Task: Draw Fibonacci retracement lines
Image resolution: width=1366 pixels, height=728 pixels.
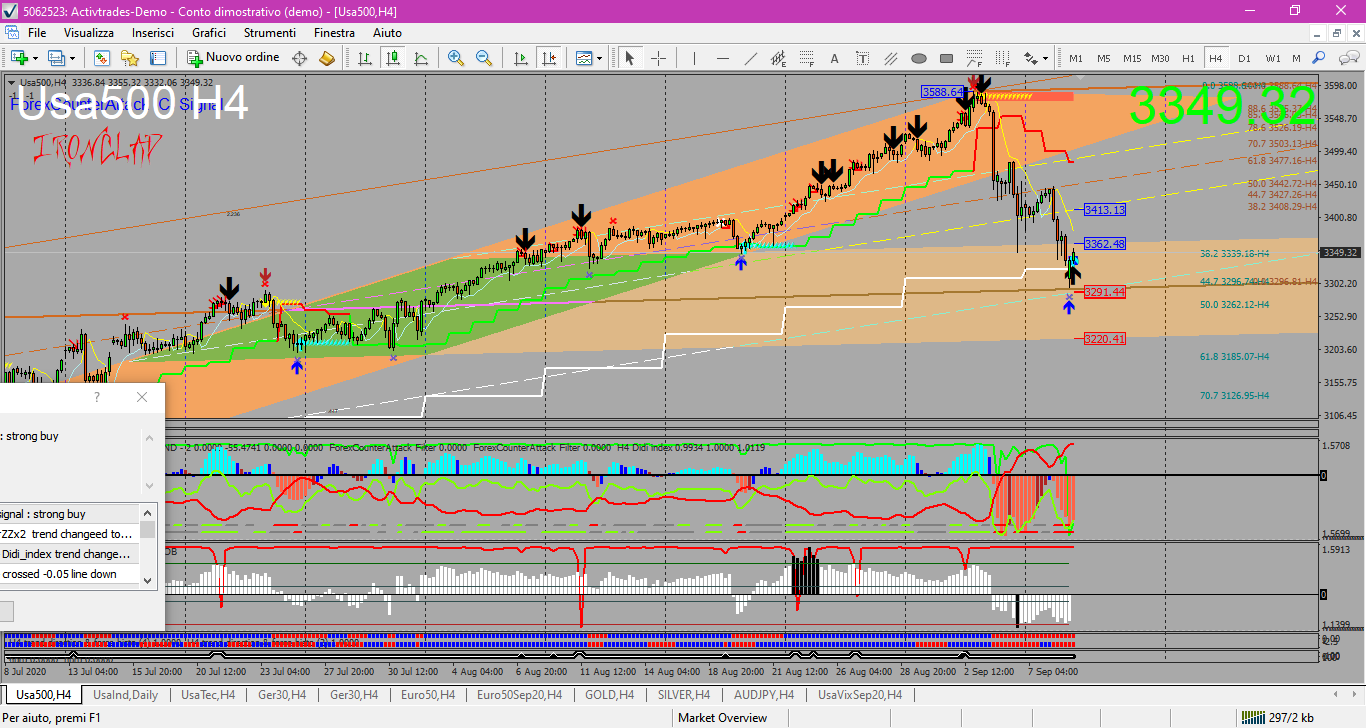Action: [806, 58]
